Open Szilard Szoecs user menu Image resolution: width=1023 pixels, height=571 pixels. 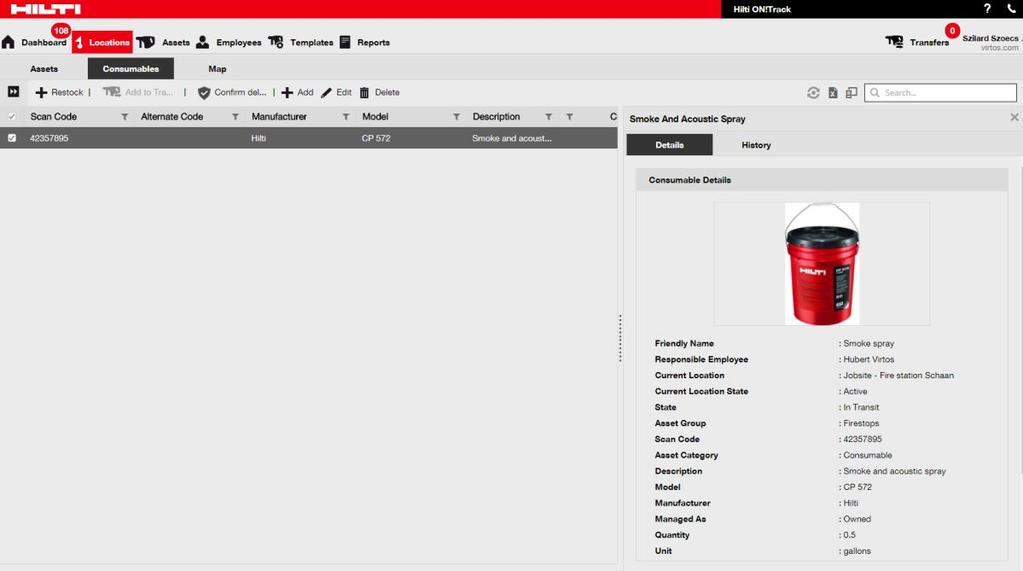coord(991,42)
